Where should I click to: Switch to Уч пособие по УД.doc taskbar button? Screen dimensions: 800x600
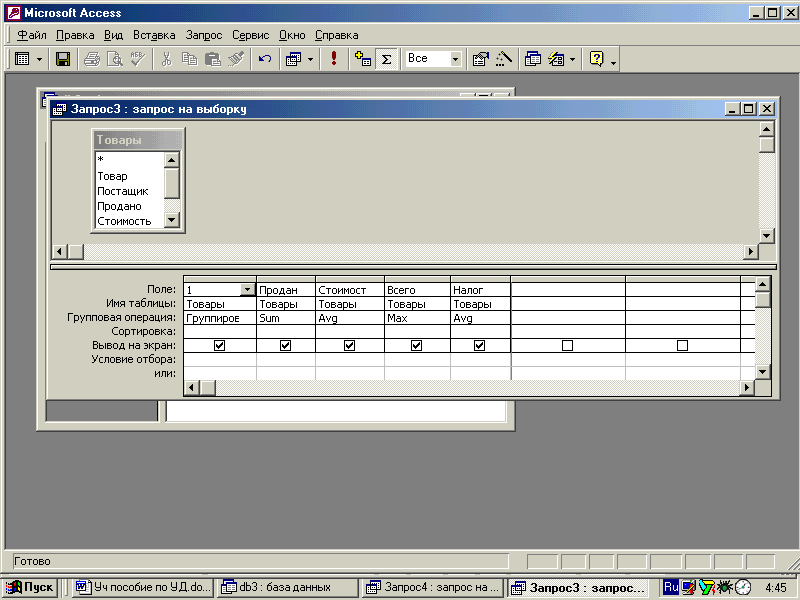pyautogui.click(x=143, y=587)
